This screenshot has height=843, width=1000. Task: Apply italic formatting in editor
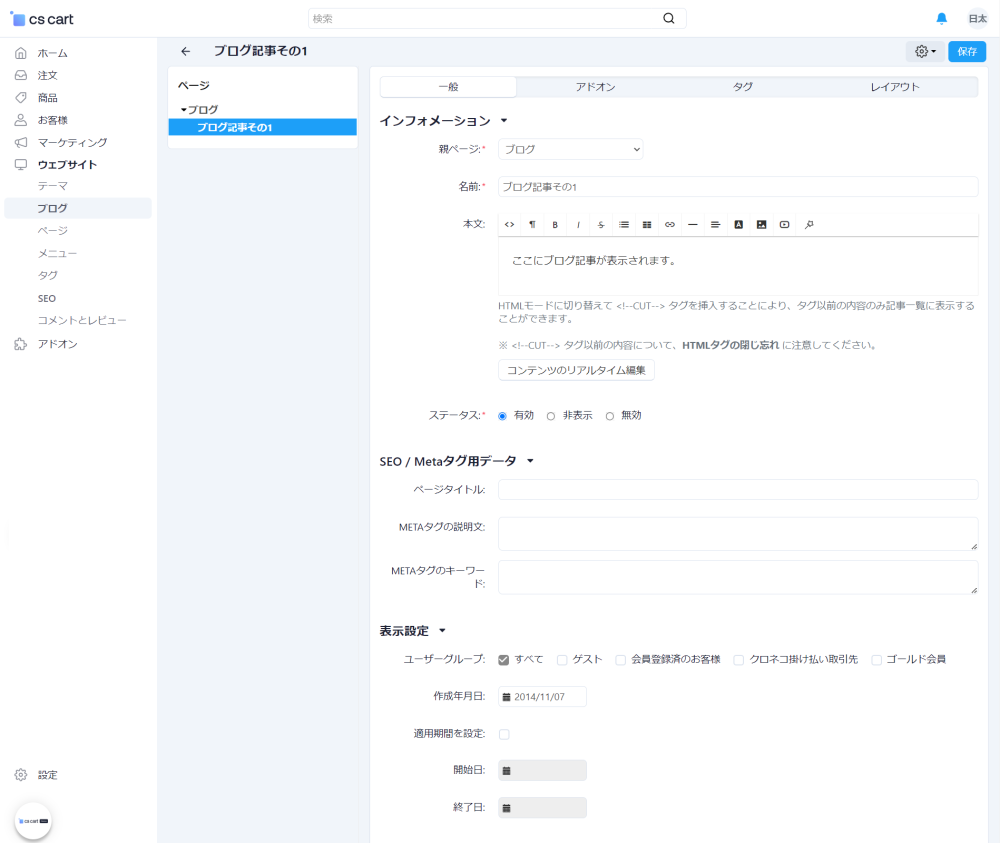(x=578, y=224)
